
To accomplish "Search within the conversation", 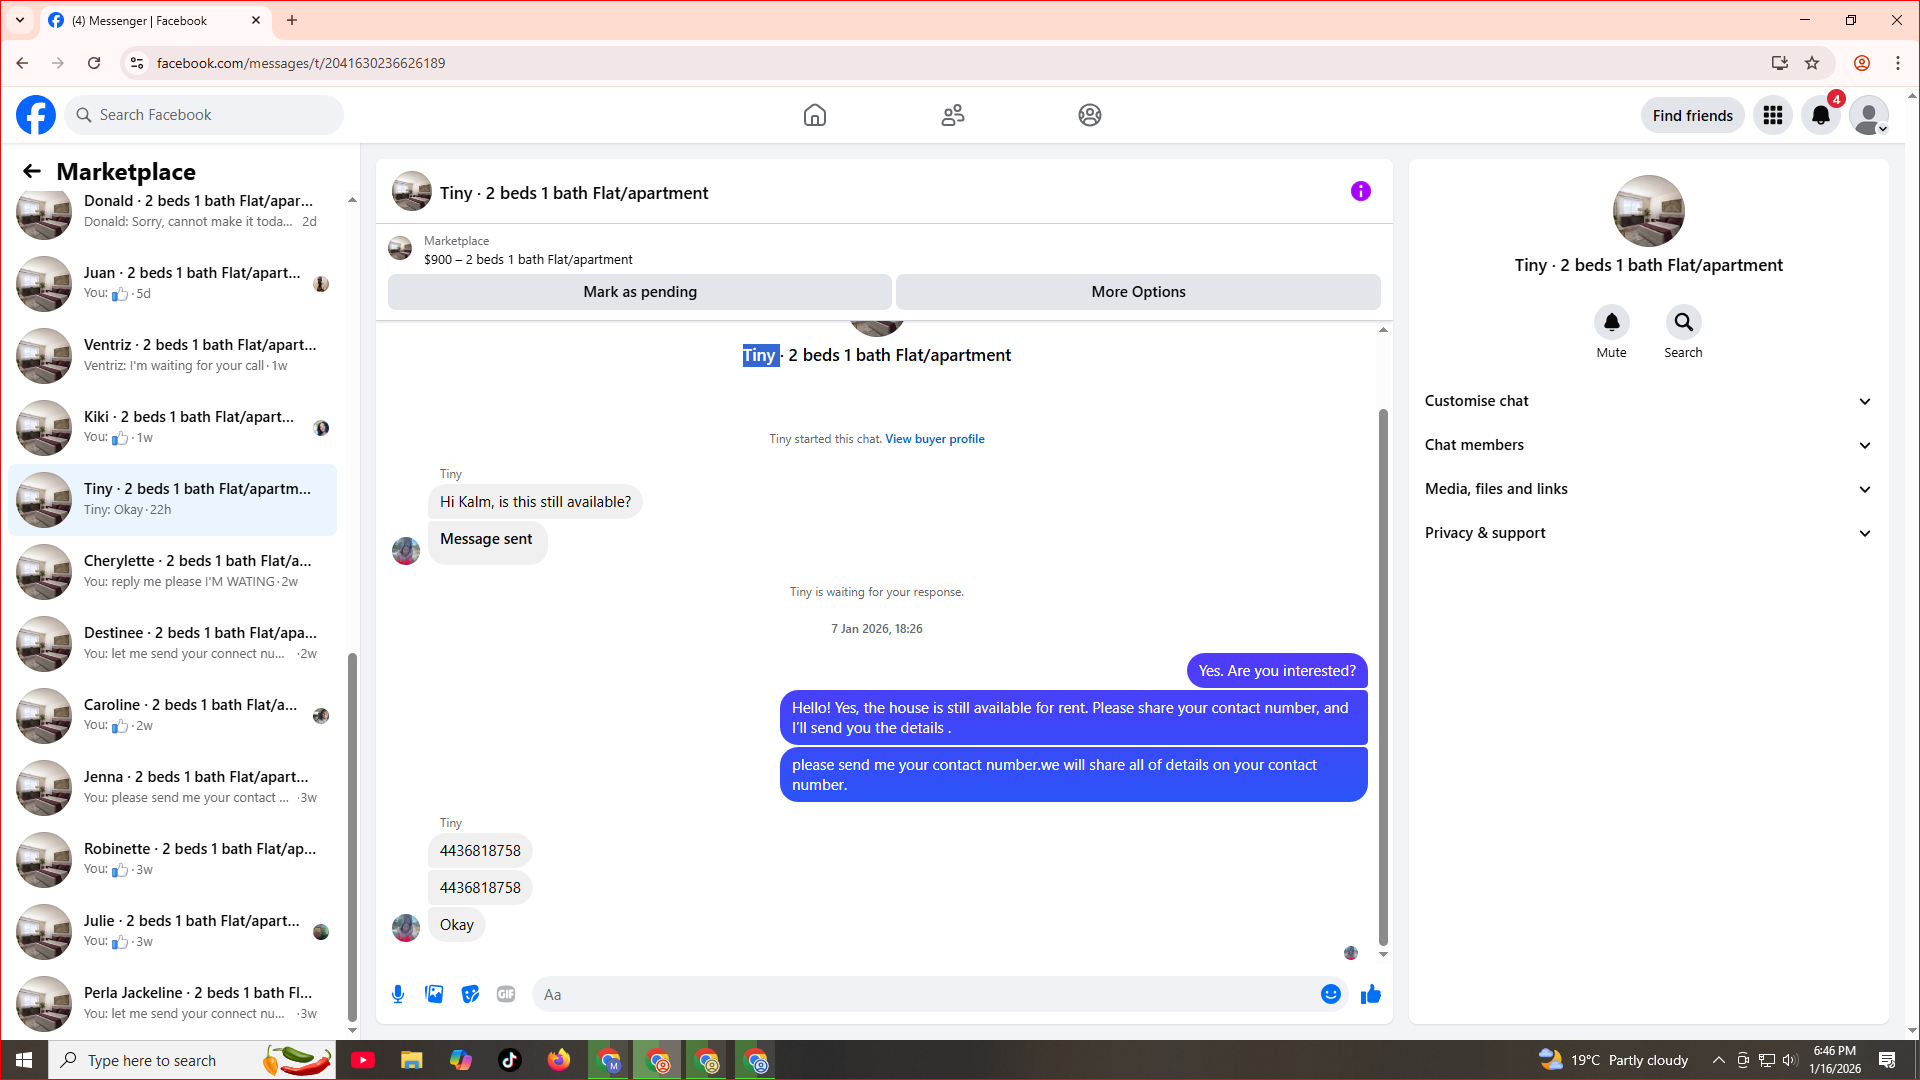I will pyautogui.click(x=1683, y=323).
